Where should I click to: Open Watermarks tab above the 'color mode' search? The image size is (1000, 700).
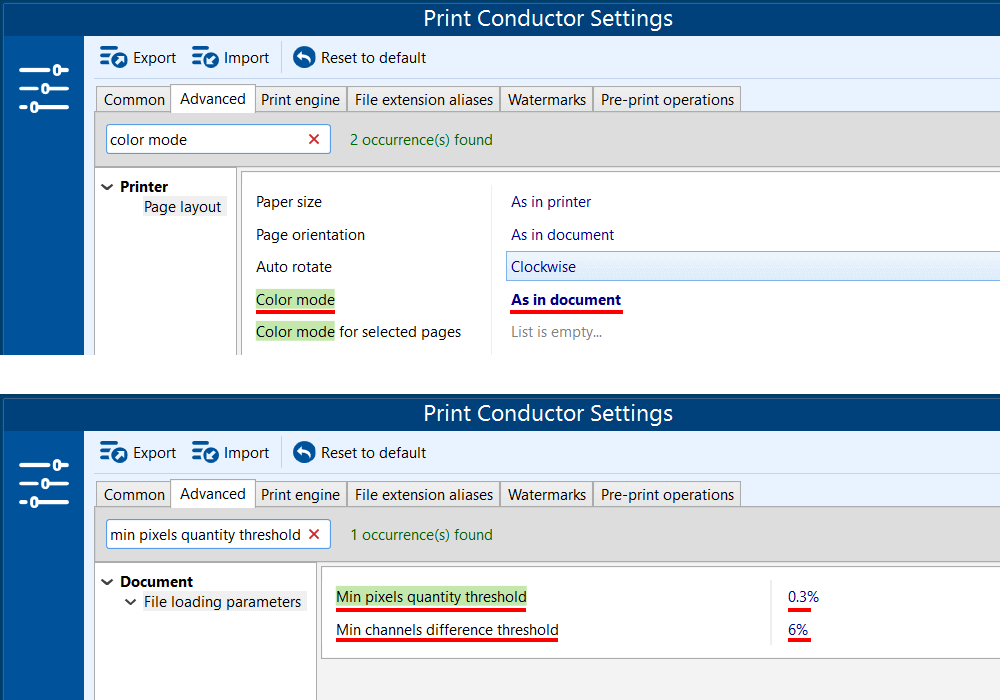coord(546,100)
